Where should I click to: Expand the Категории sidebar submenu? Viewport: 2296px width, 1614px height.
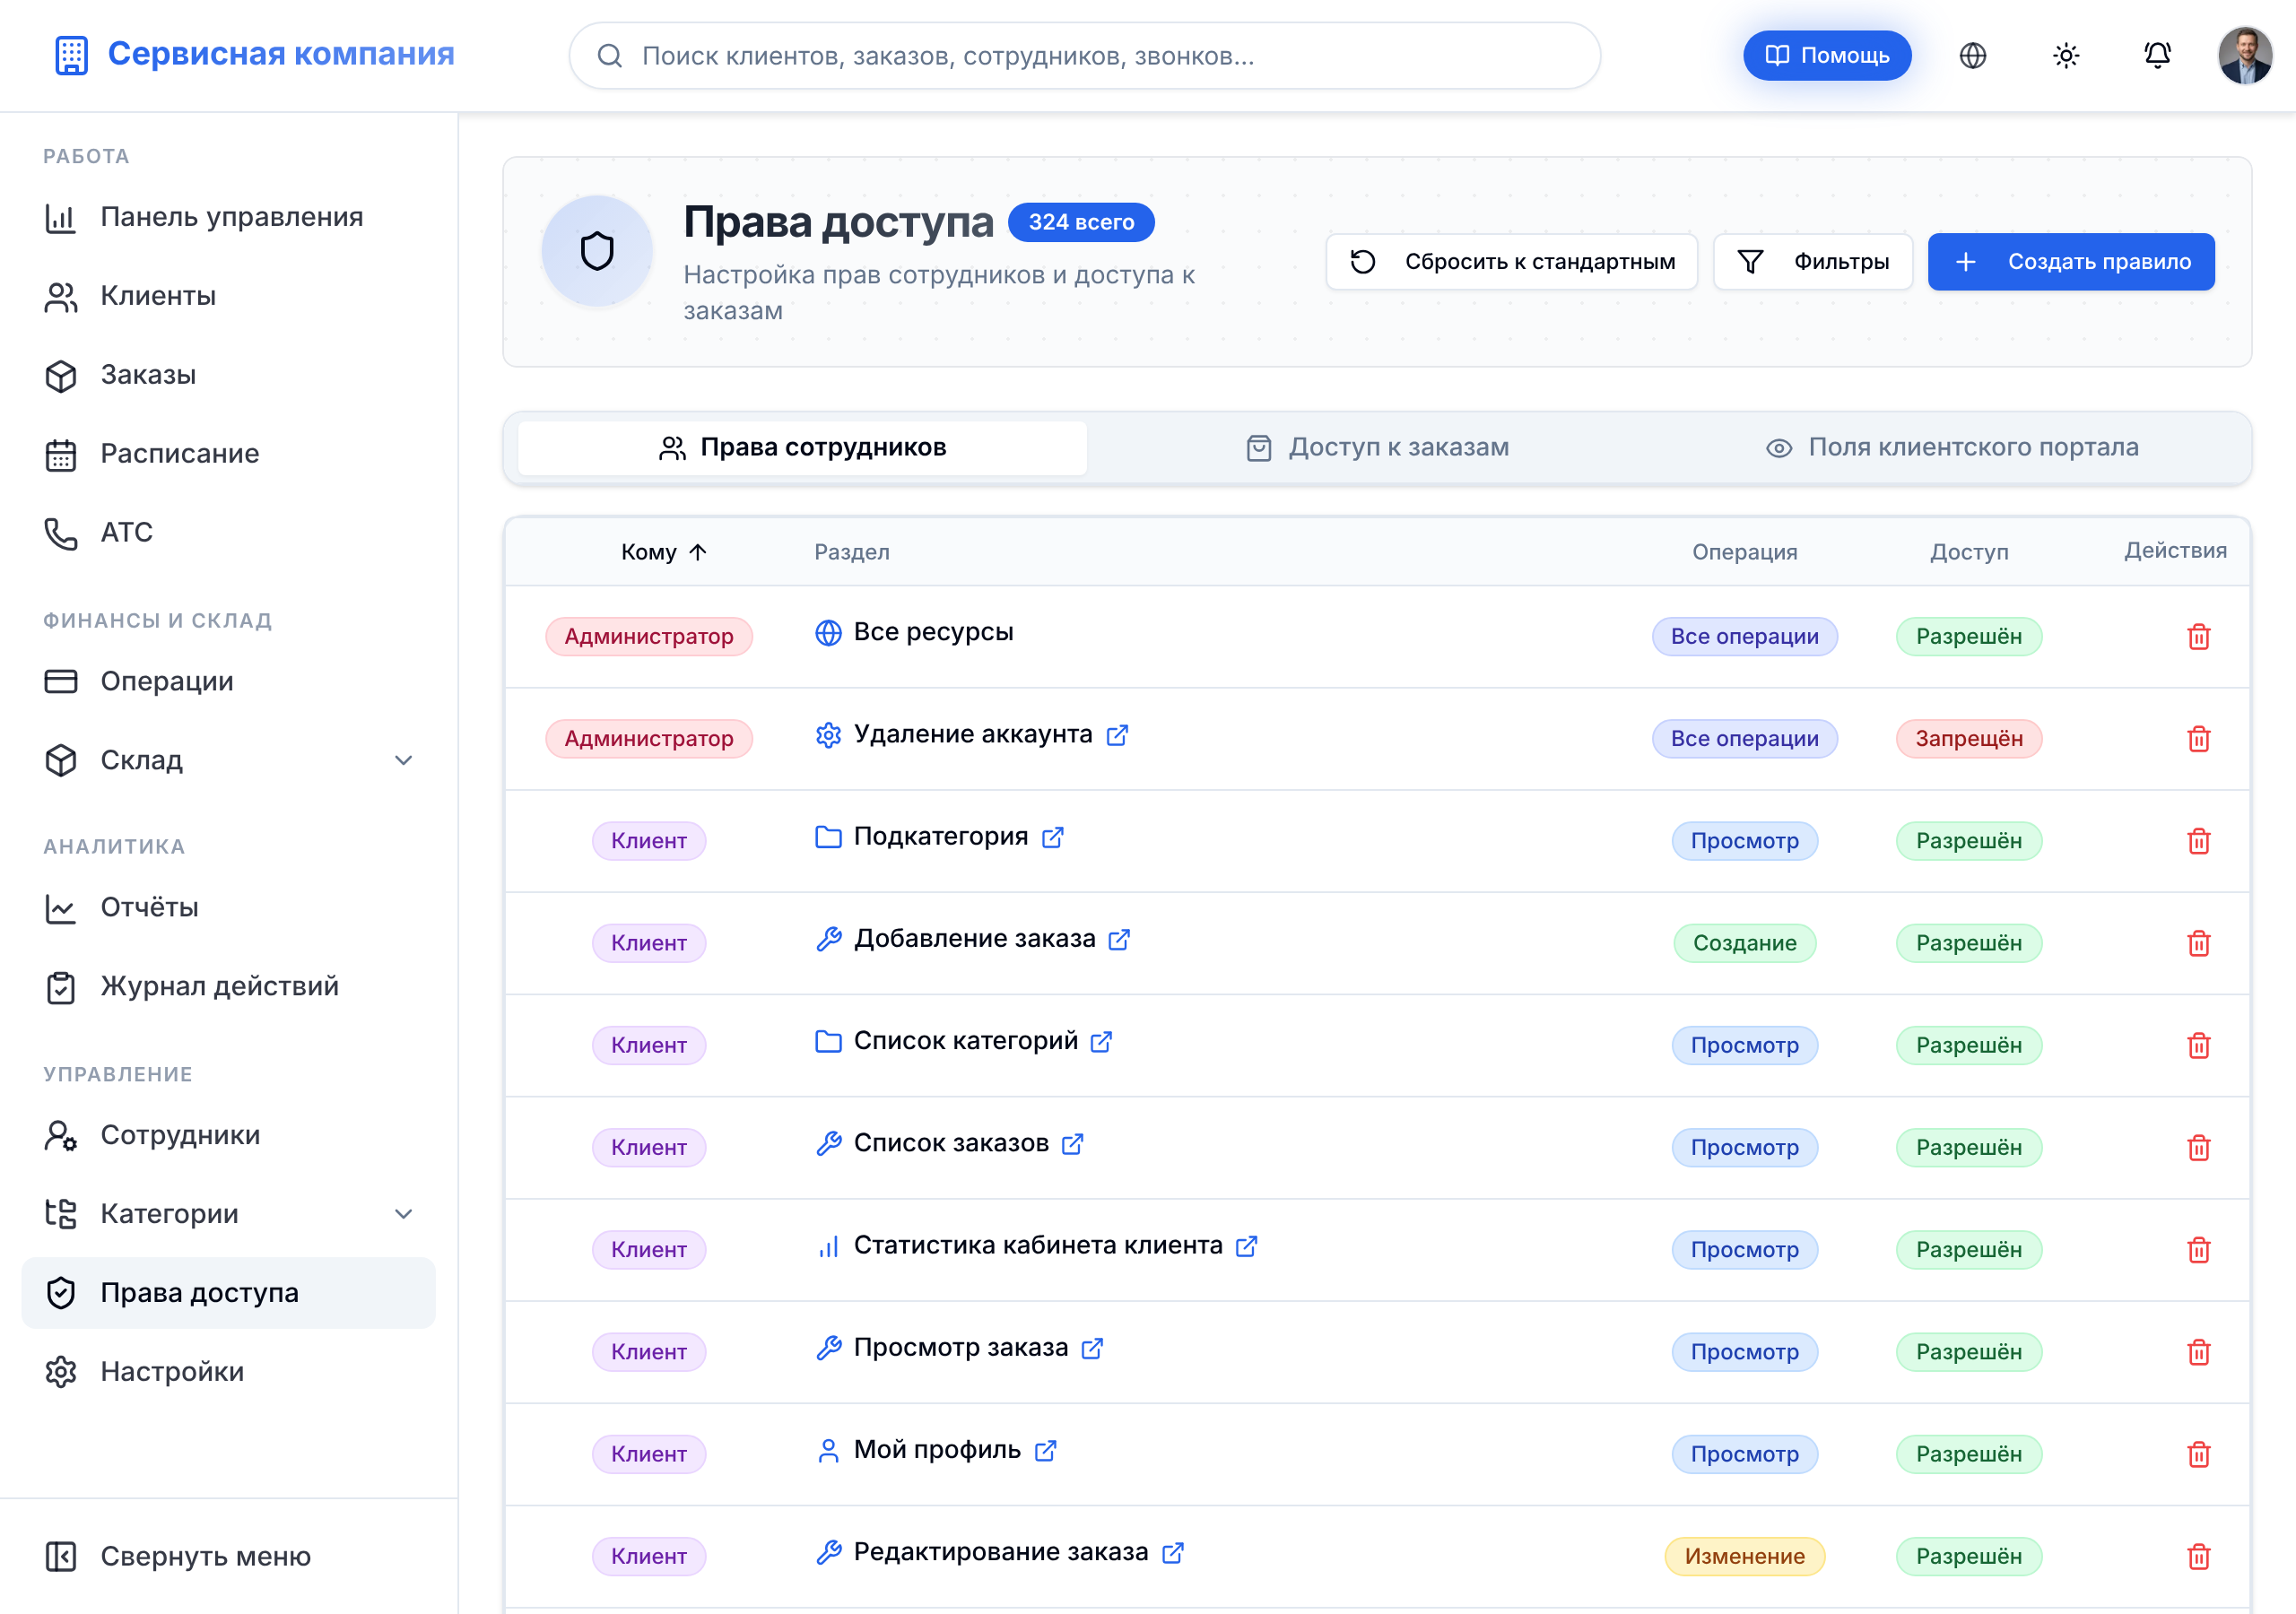pyautogui.click(x=403, y=1214)
